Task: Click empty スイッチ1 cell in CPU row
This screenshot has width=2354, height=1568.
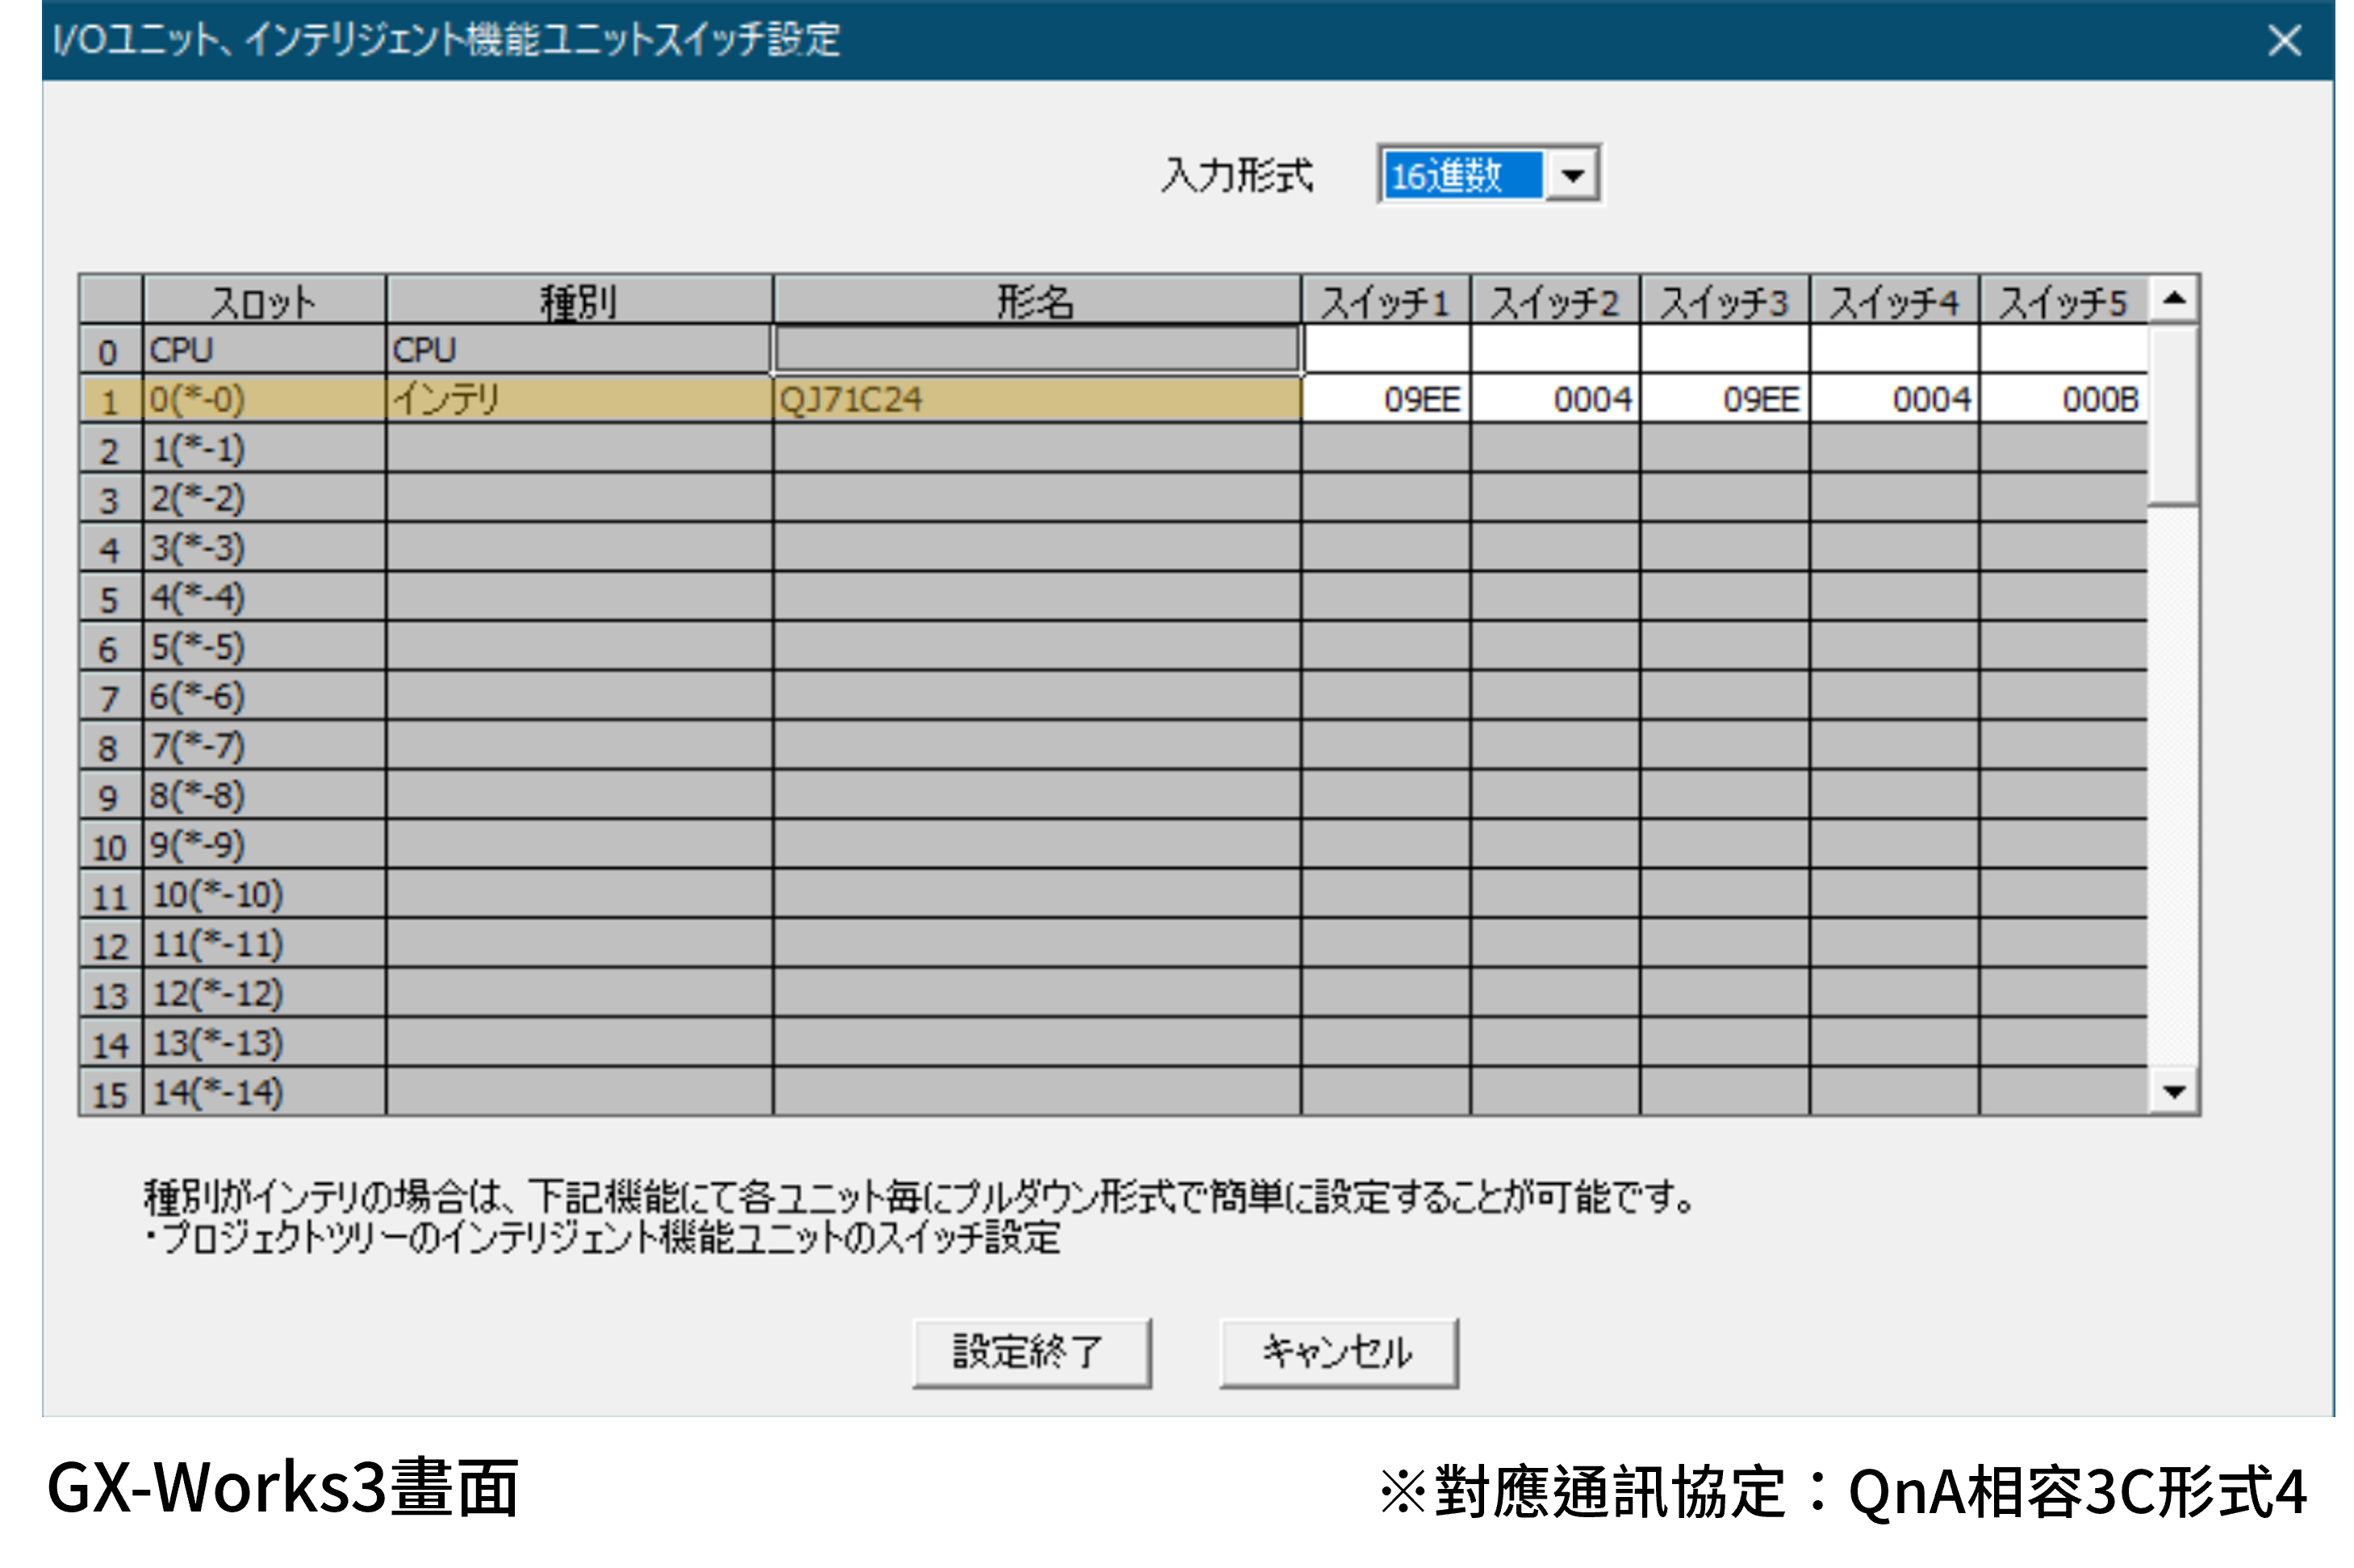Action: pos(1385,350)
